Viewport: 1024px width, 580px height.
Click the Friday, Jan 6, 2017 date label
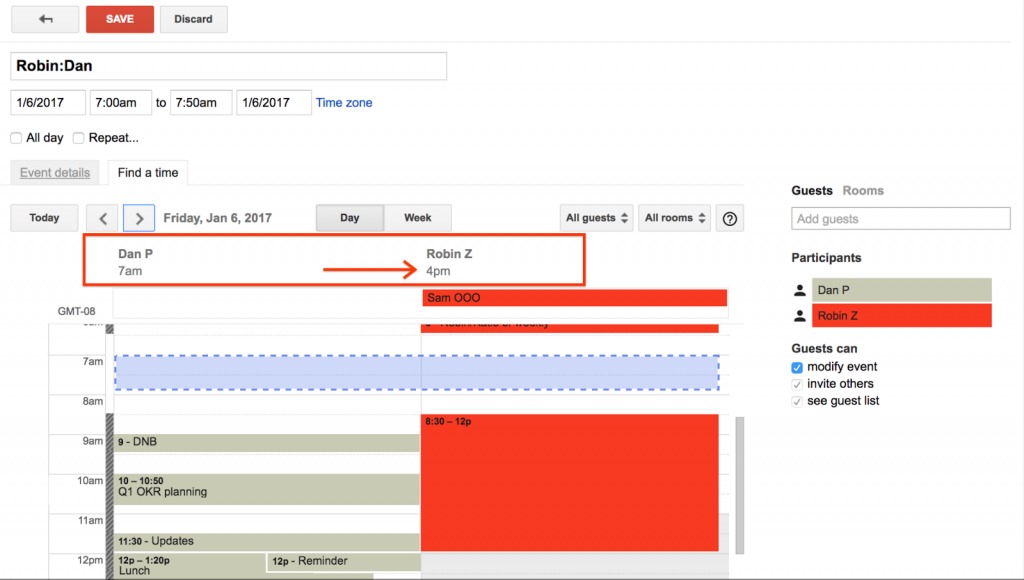click(217, 218)
